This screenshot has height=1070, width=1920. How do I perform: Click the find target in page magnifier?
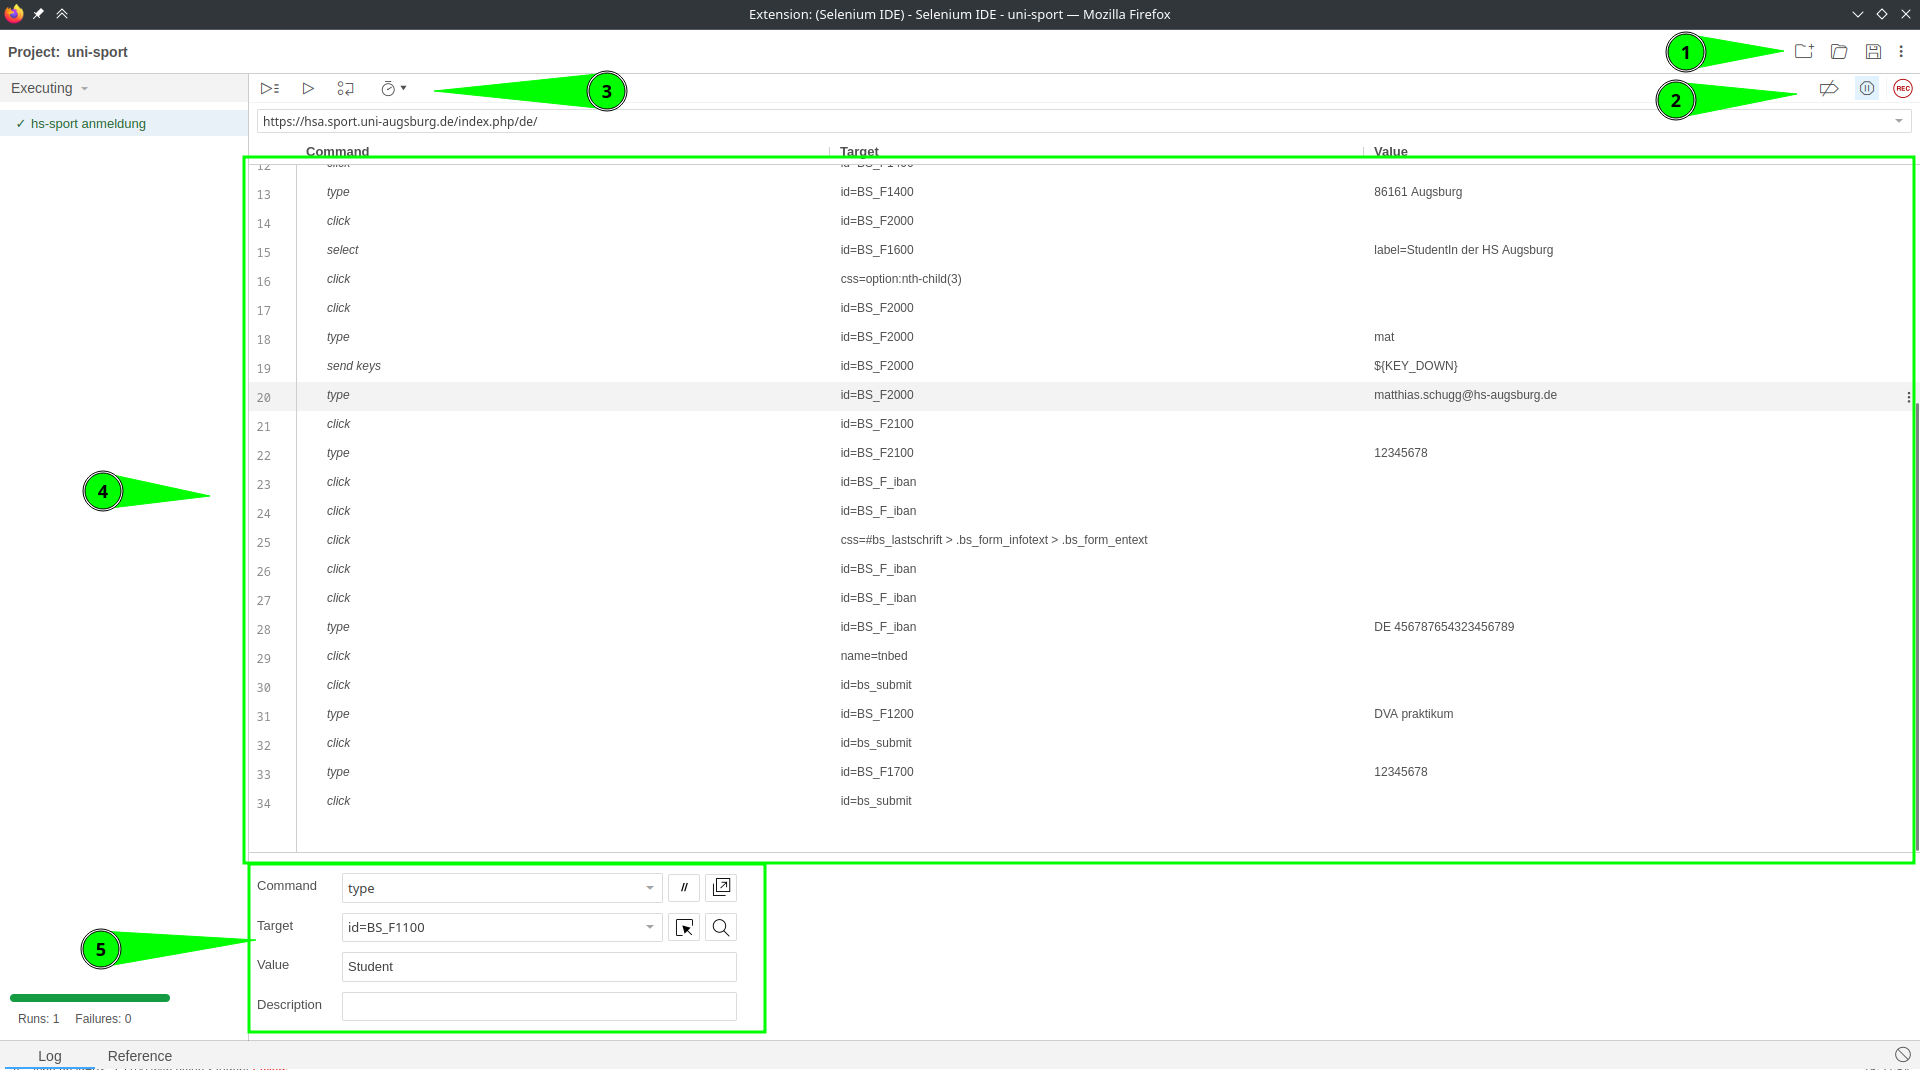(721, 928)
